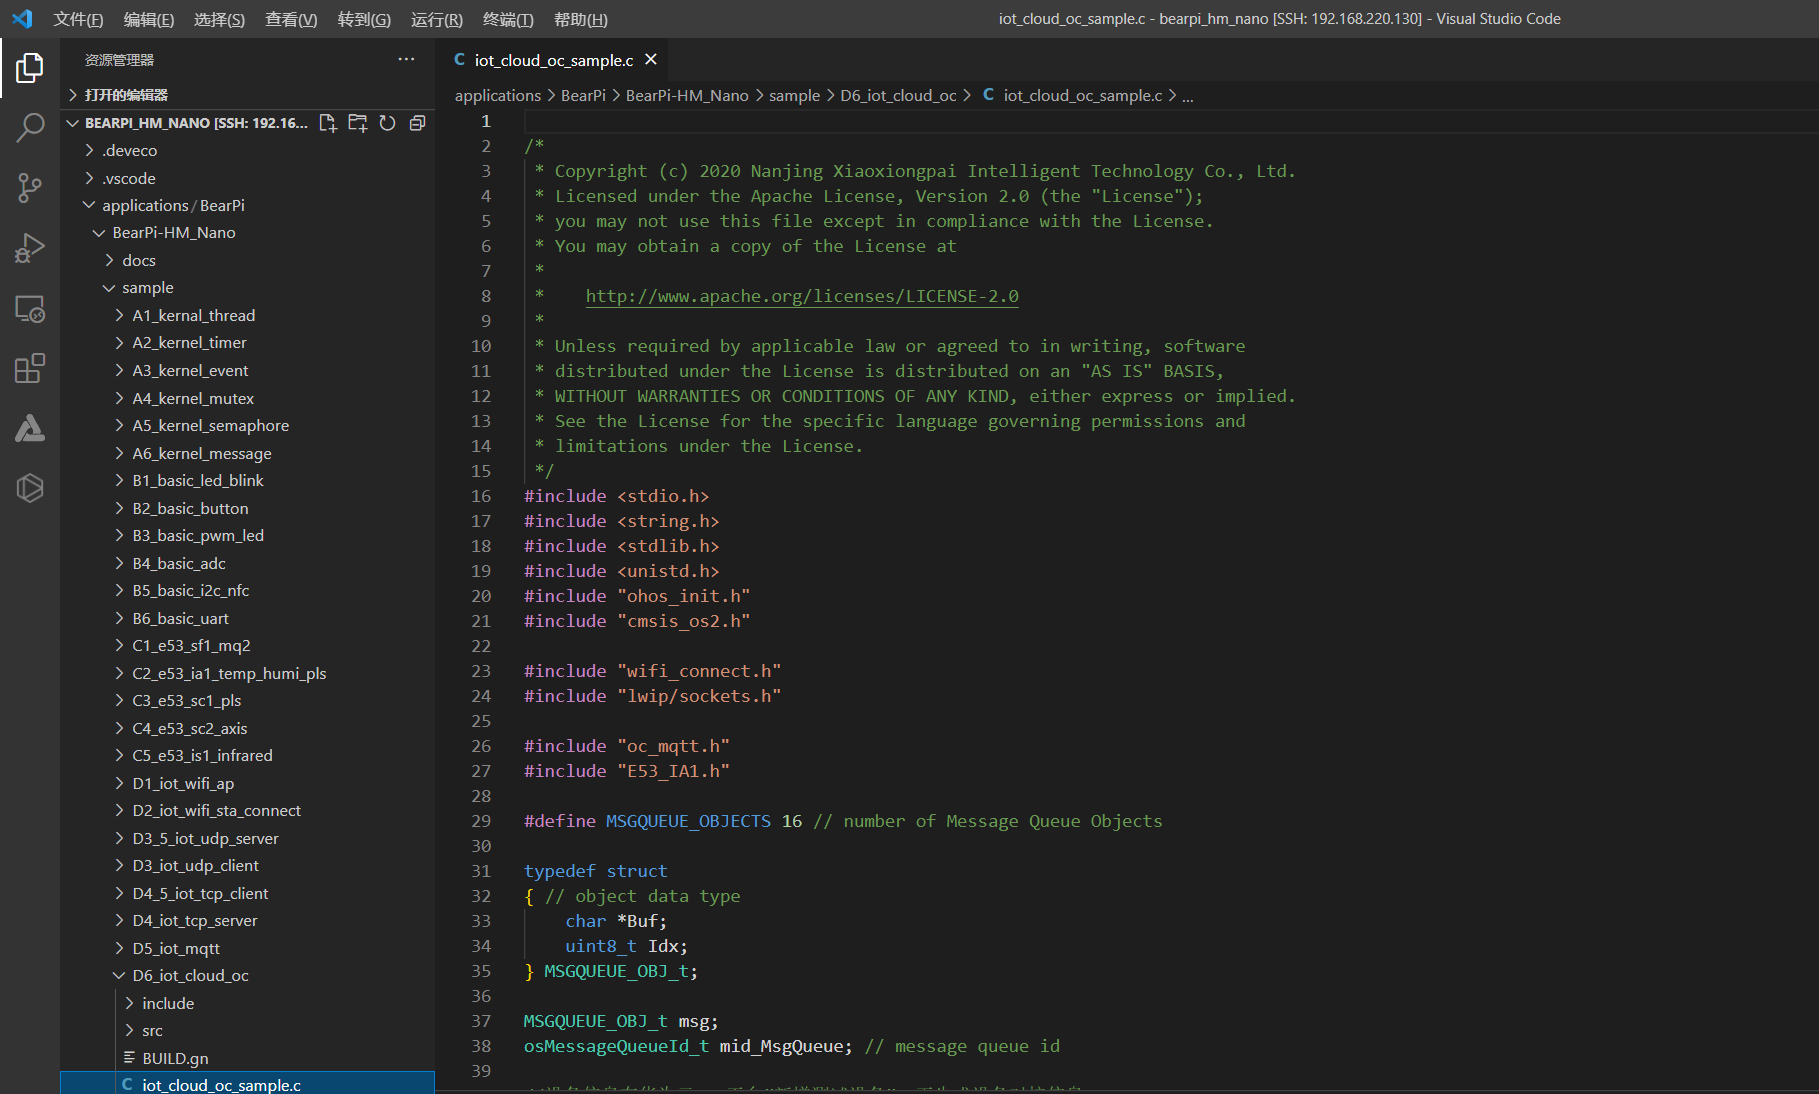Click breadcrumb item applications
Screen dimensions: 1819x1094
[497, 95]
